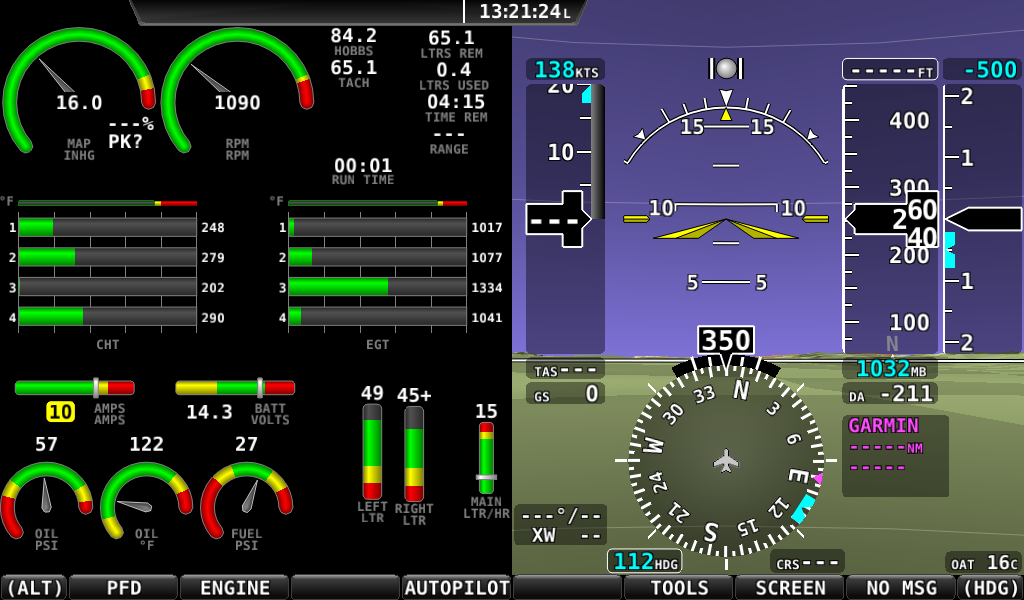This screenshot has width=1024, height=600.
Task: Click the 1032 MB barometer setting
Action: (x=890, y=368)
